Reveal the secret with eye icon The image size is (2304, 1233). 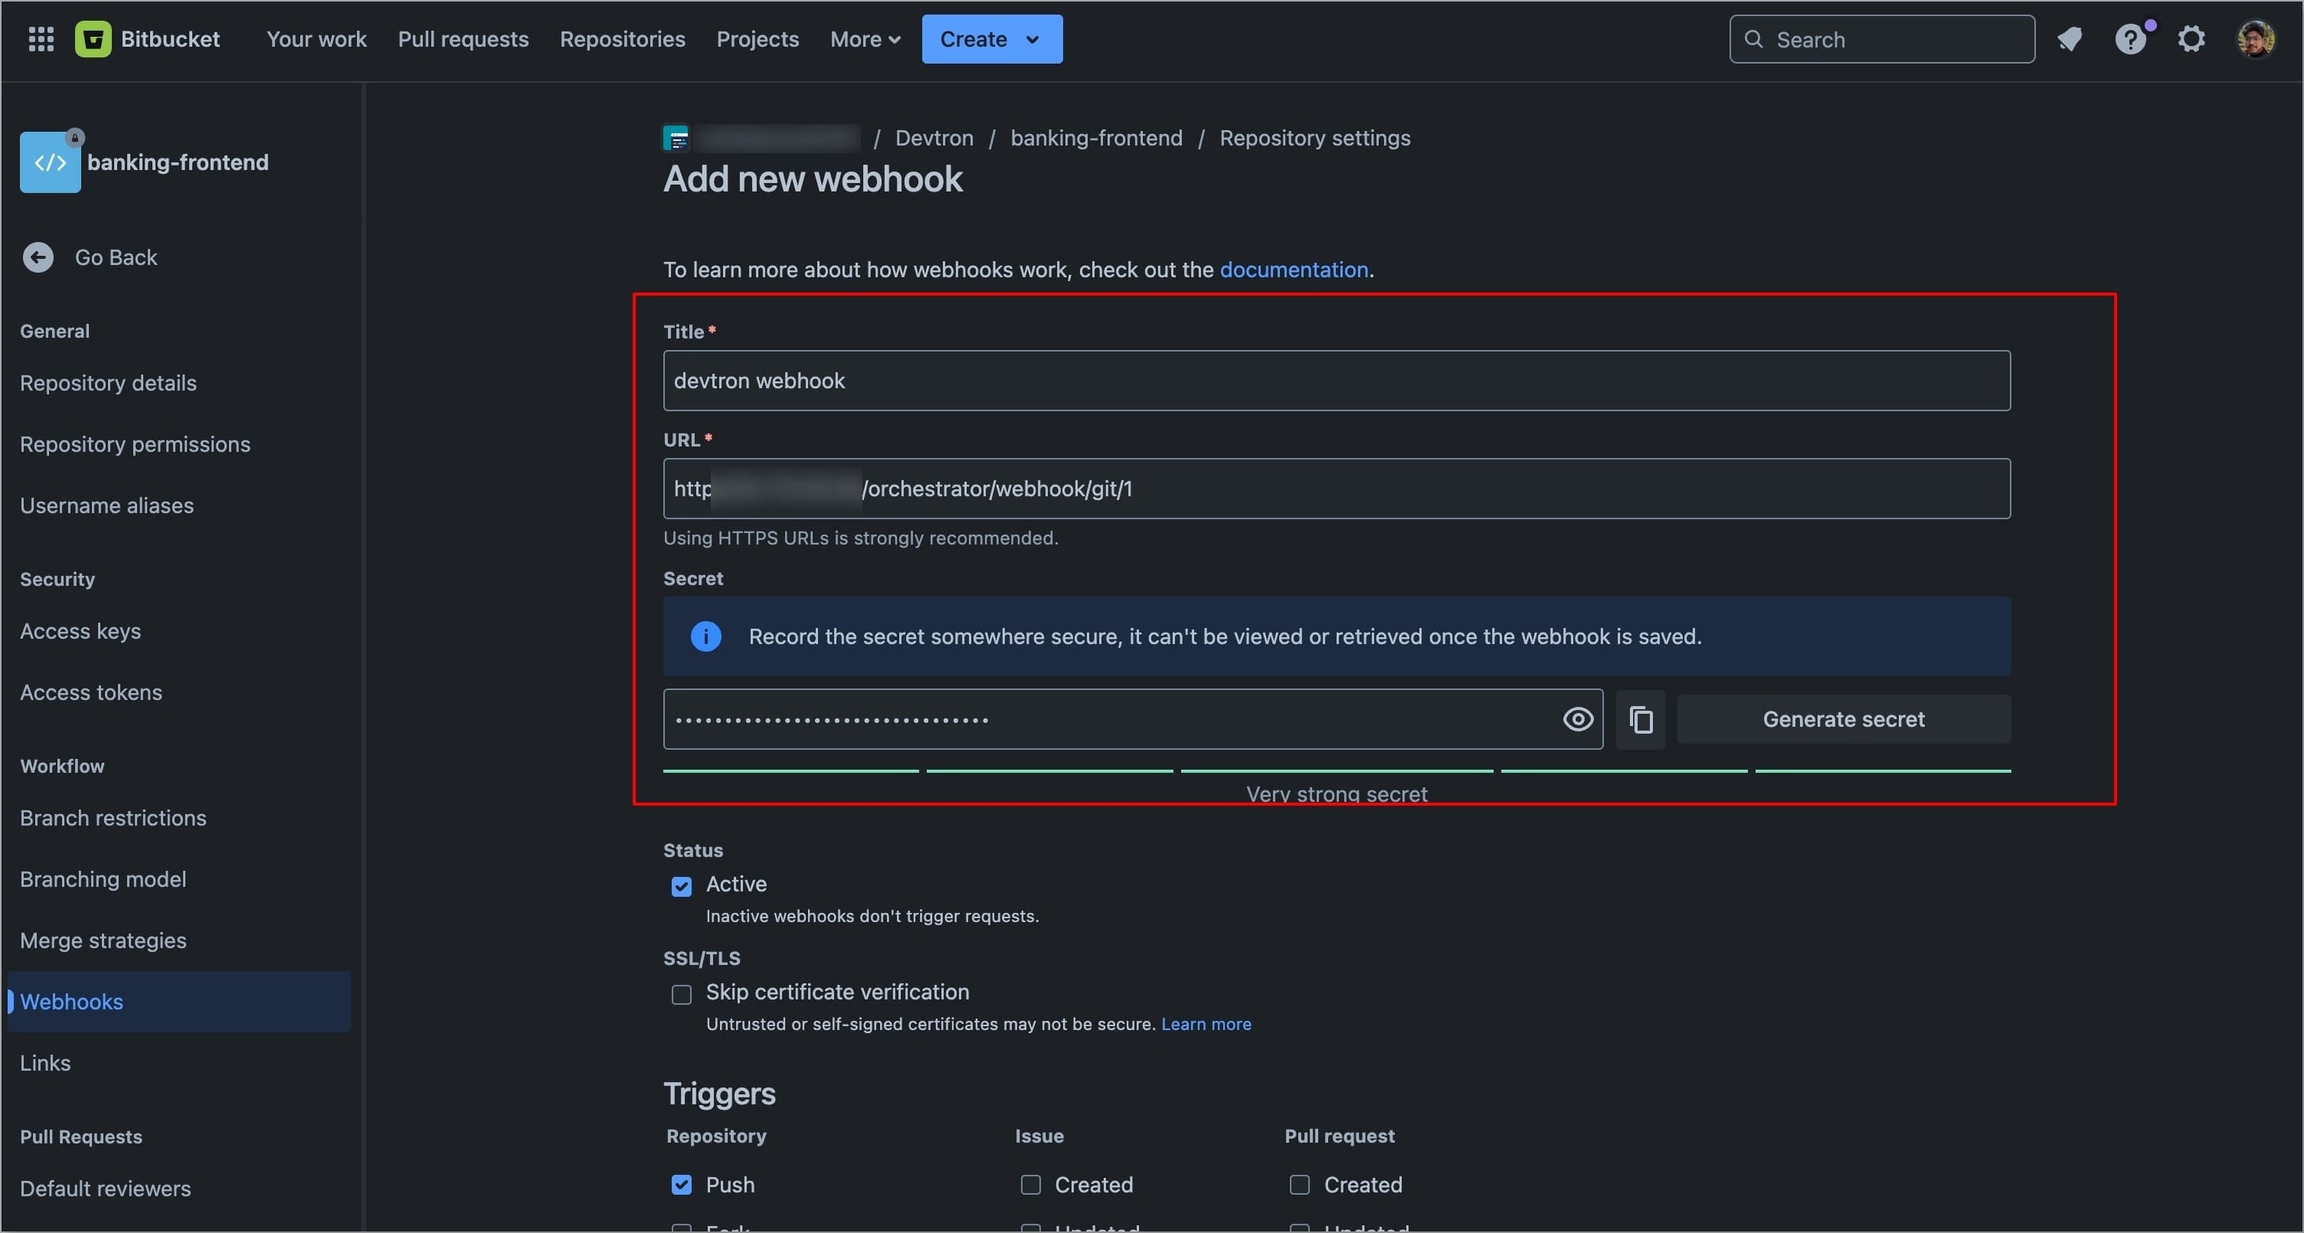[x=1577, y=719]
